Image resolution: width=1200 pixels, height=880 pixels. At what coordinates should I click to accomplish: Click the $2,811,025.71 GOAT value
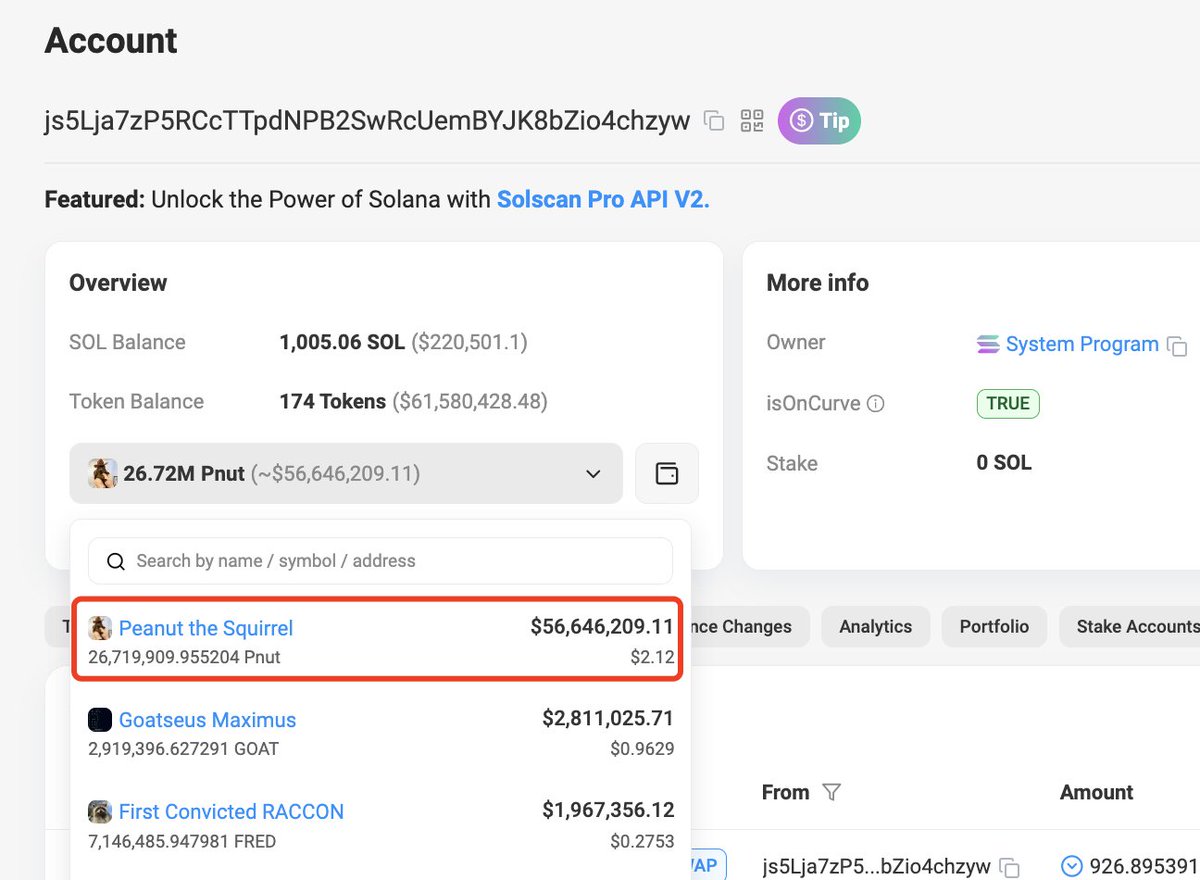[608, 718]
